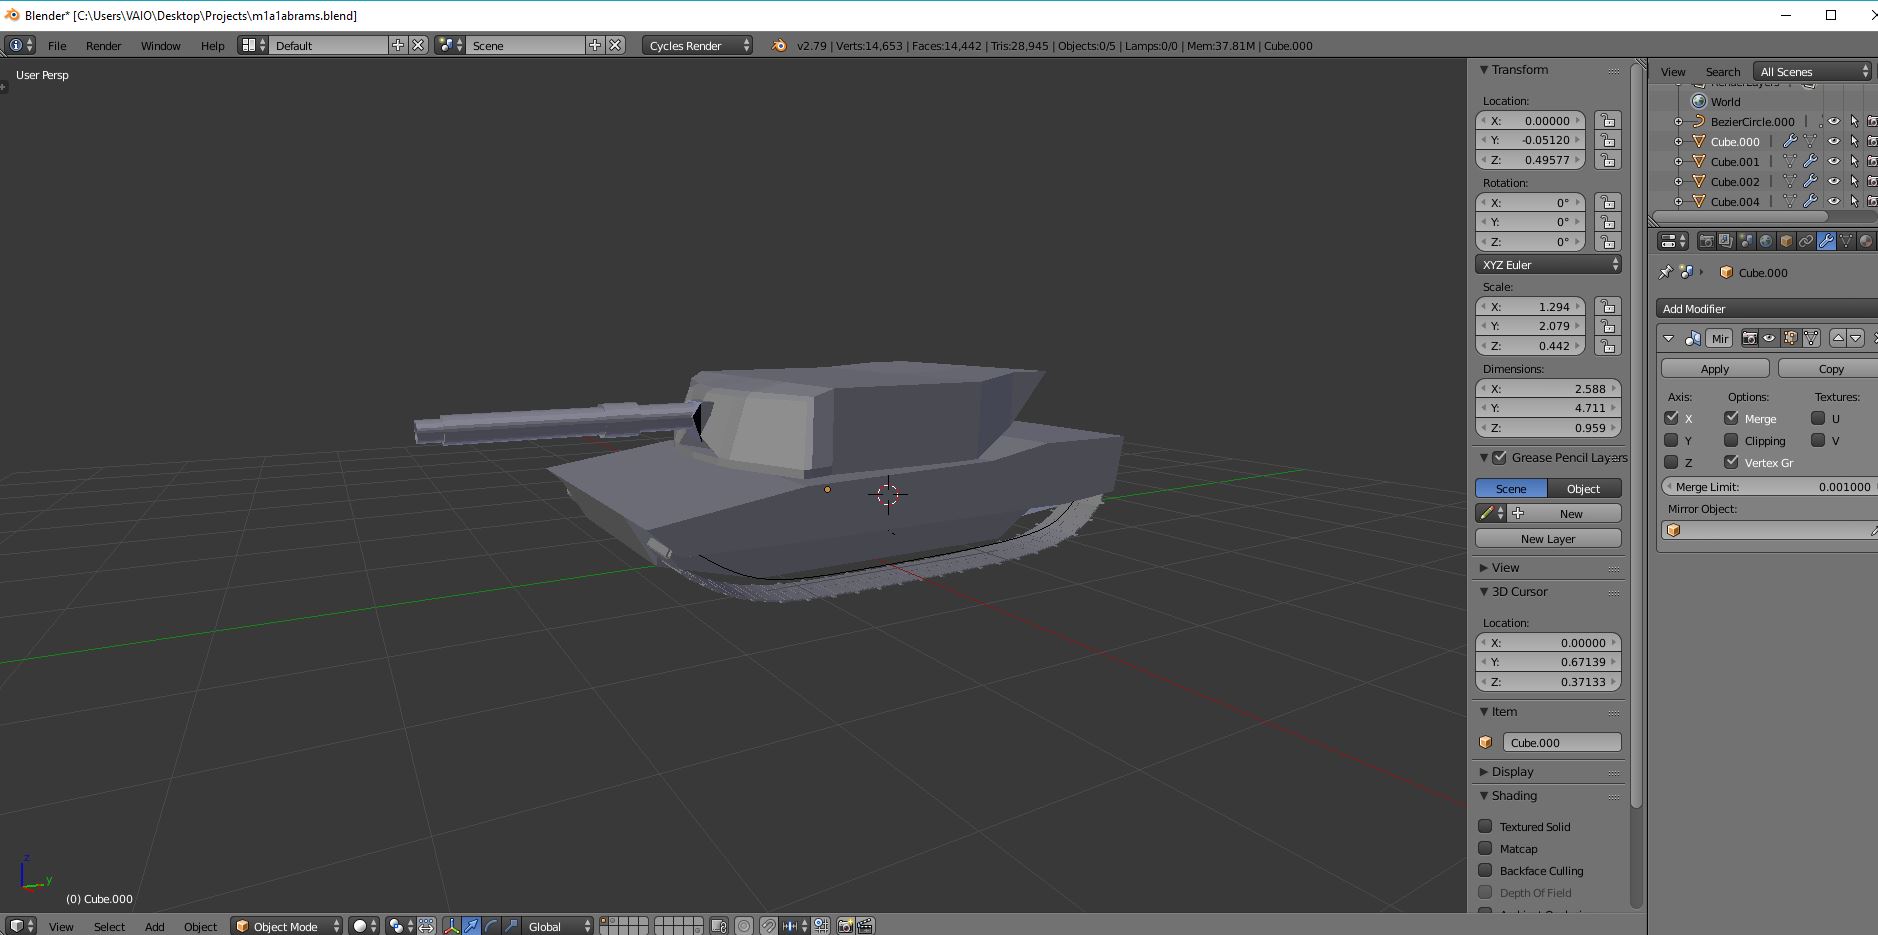Move Mirror modifier up in stack
The image size is (1878, 935).
1838,338
